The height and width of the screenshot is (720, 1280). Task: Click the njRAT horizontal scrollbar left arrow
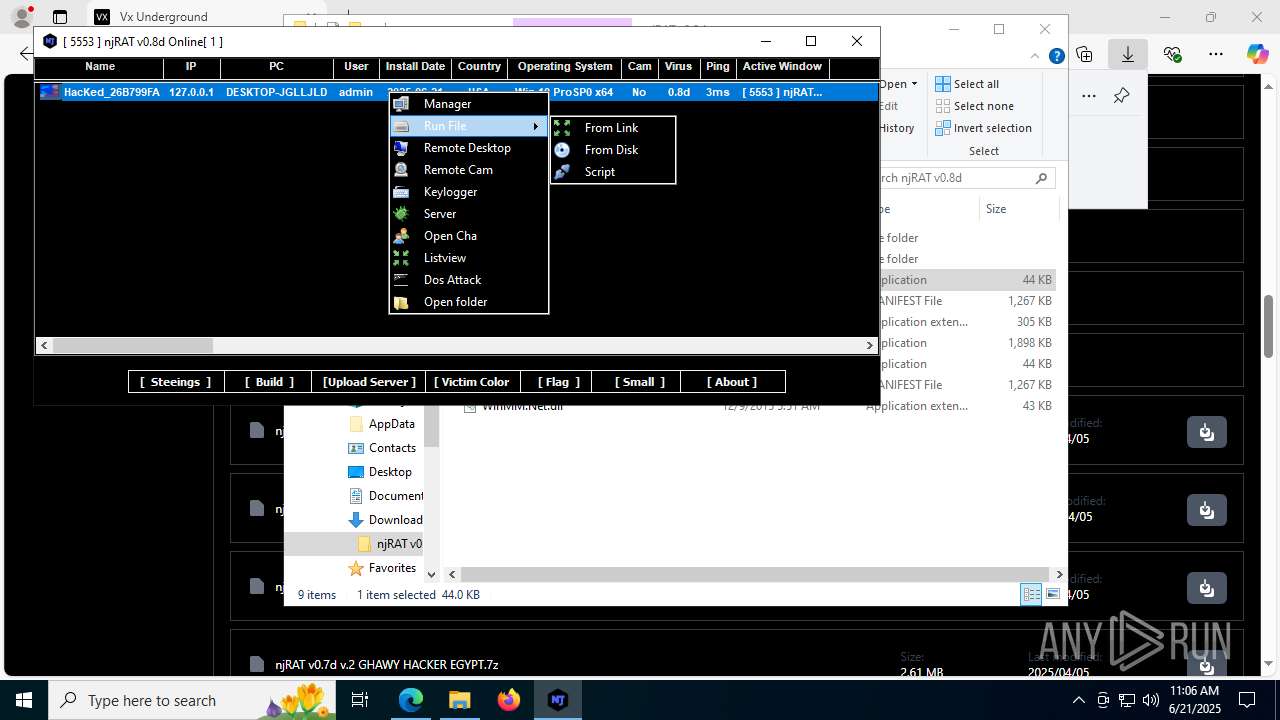click(x=44, y=345)
